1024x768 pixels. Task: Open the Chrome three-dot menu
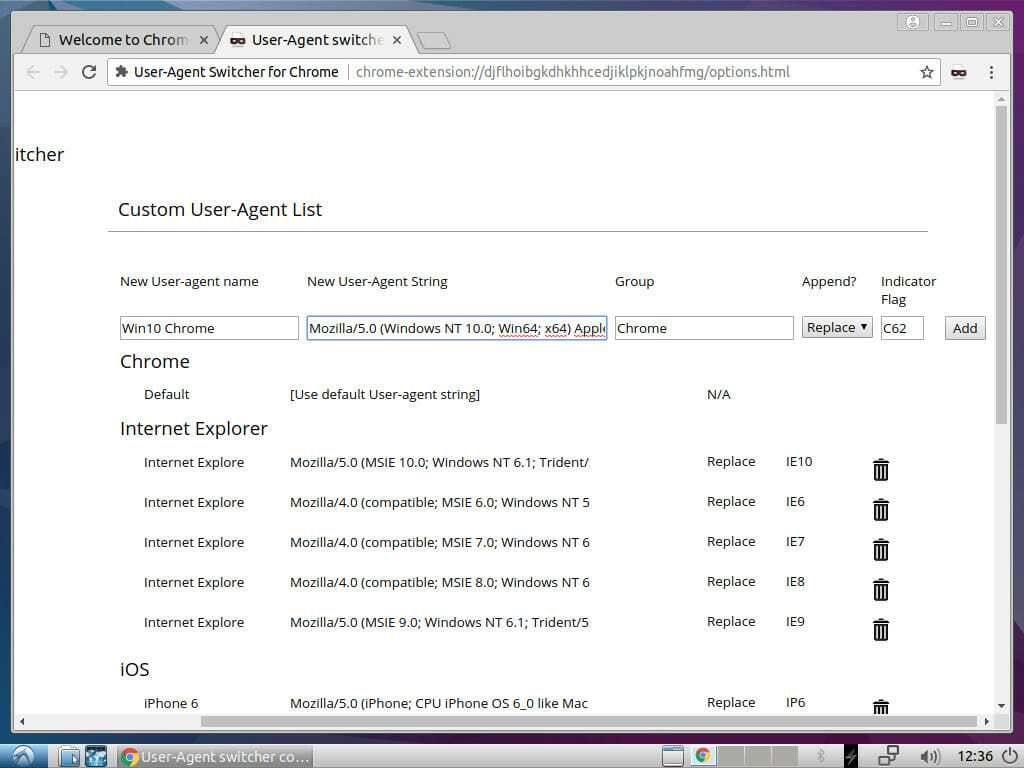point(991,71)
